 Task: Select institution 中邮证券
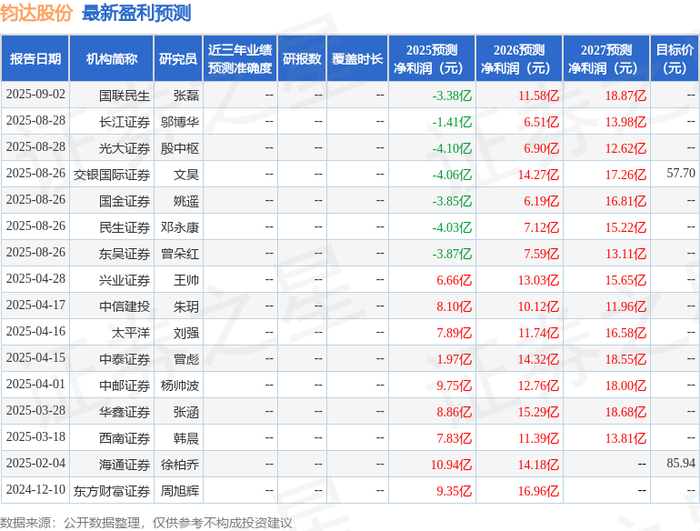click(124, 385)
